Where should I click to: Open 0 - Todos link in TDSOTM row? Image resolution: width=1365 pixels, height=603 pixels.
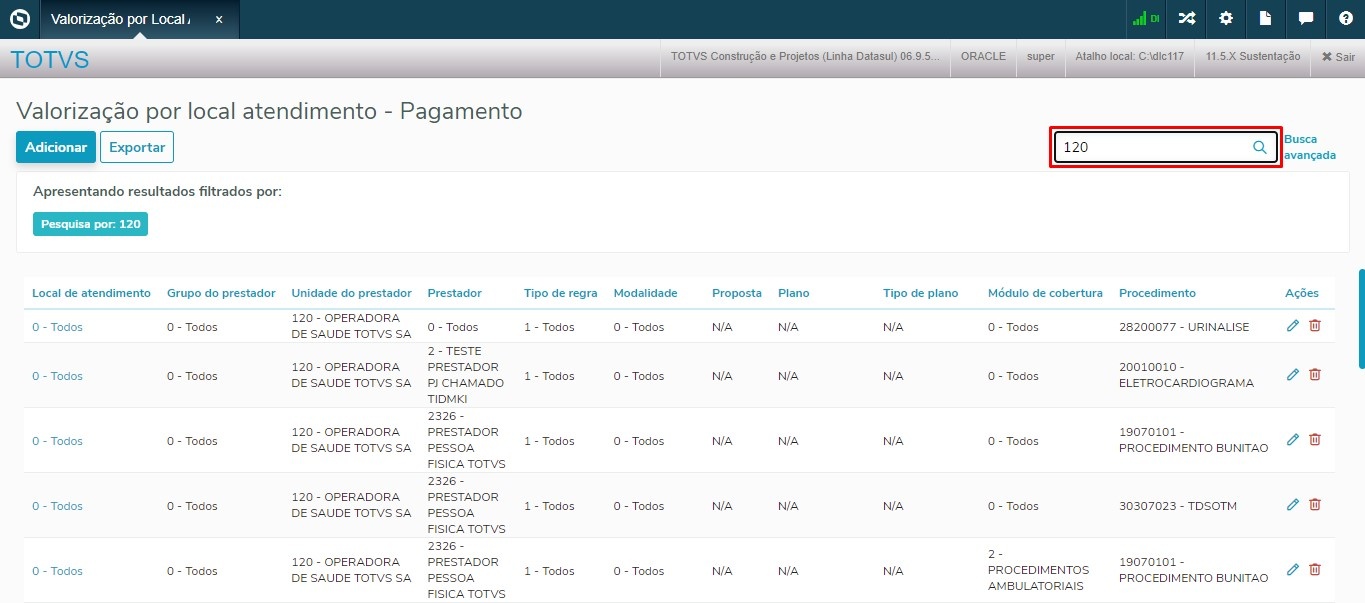[57, 506]
